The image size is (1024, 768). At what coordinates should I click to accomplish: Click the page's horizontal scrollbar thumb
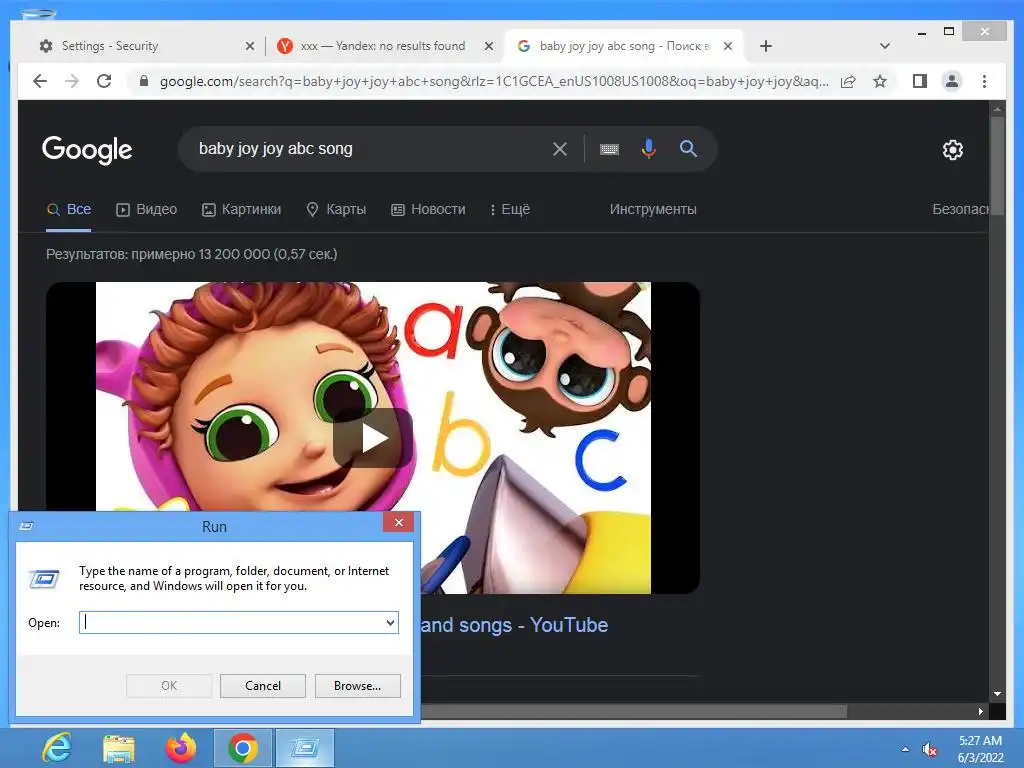click(633, 711)
